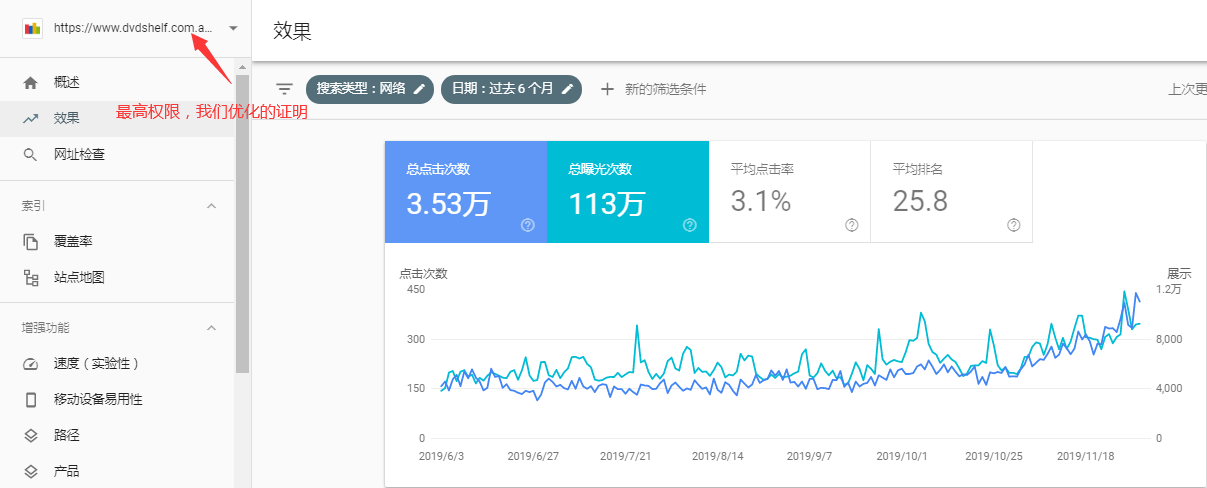
Task: Toggle the 总曝光次数 metric card
Action: pos(628,192)
